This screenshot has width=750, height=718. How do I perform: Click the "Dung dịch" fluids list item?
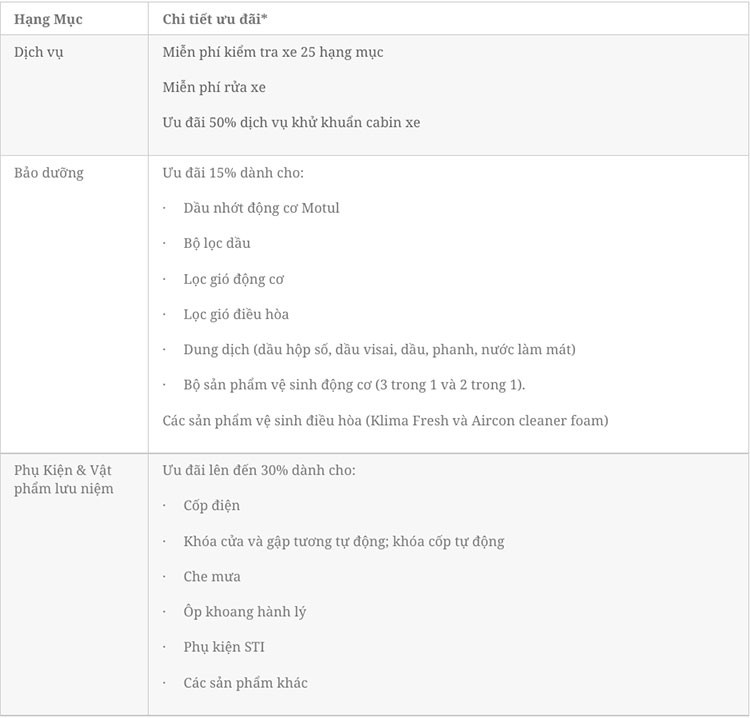point(379,349)
